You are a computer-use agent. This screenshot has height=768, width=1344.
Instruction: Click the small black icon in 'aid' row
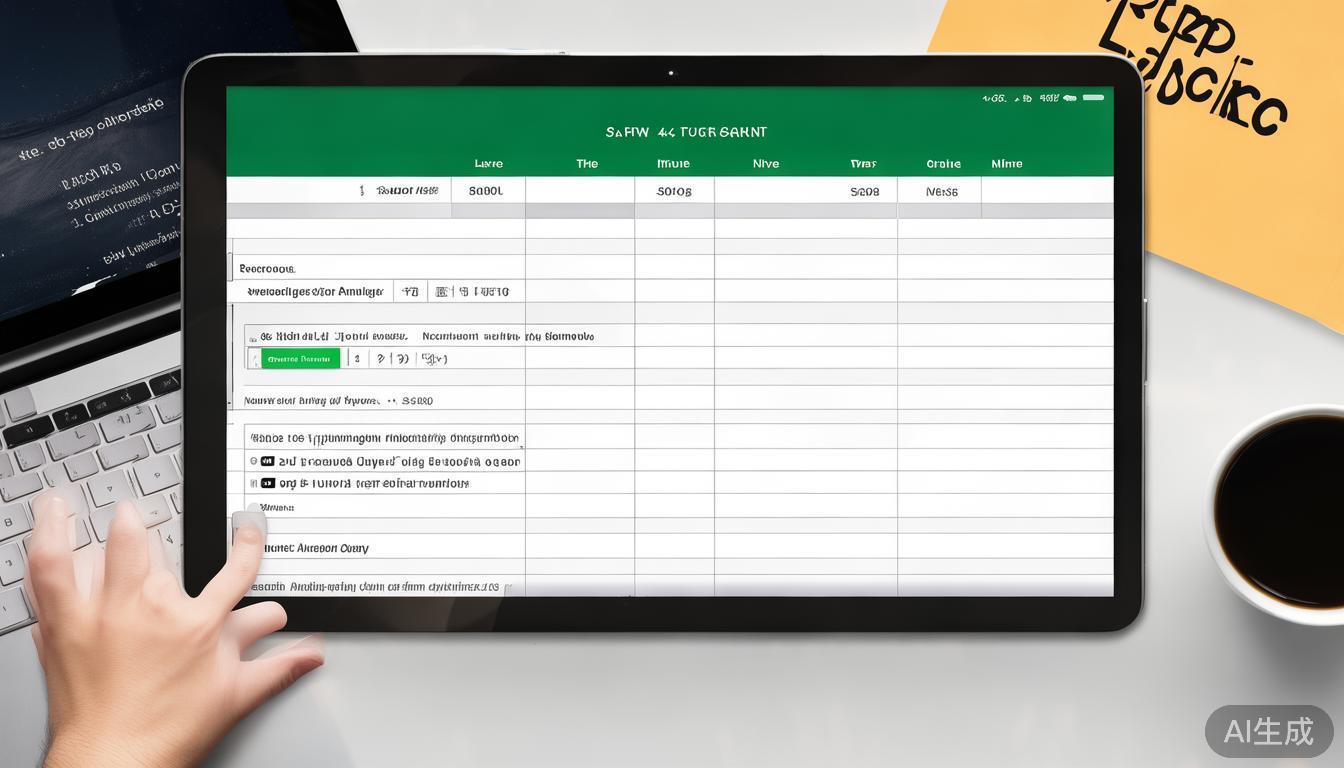(x=267, y=461)
